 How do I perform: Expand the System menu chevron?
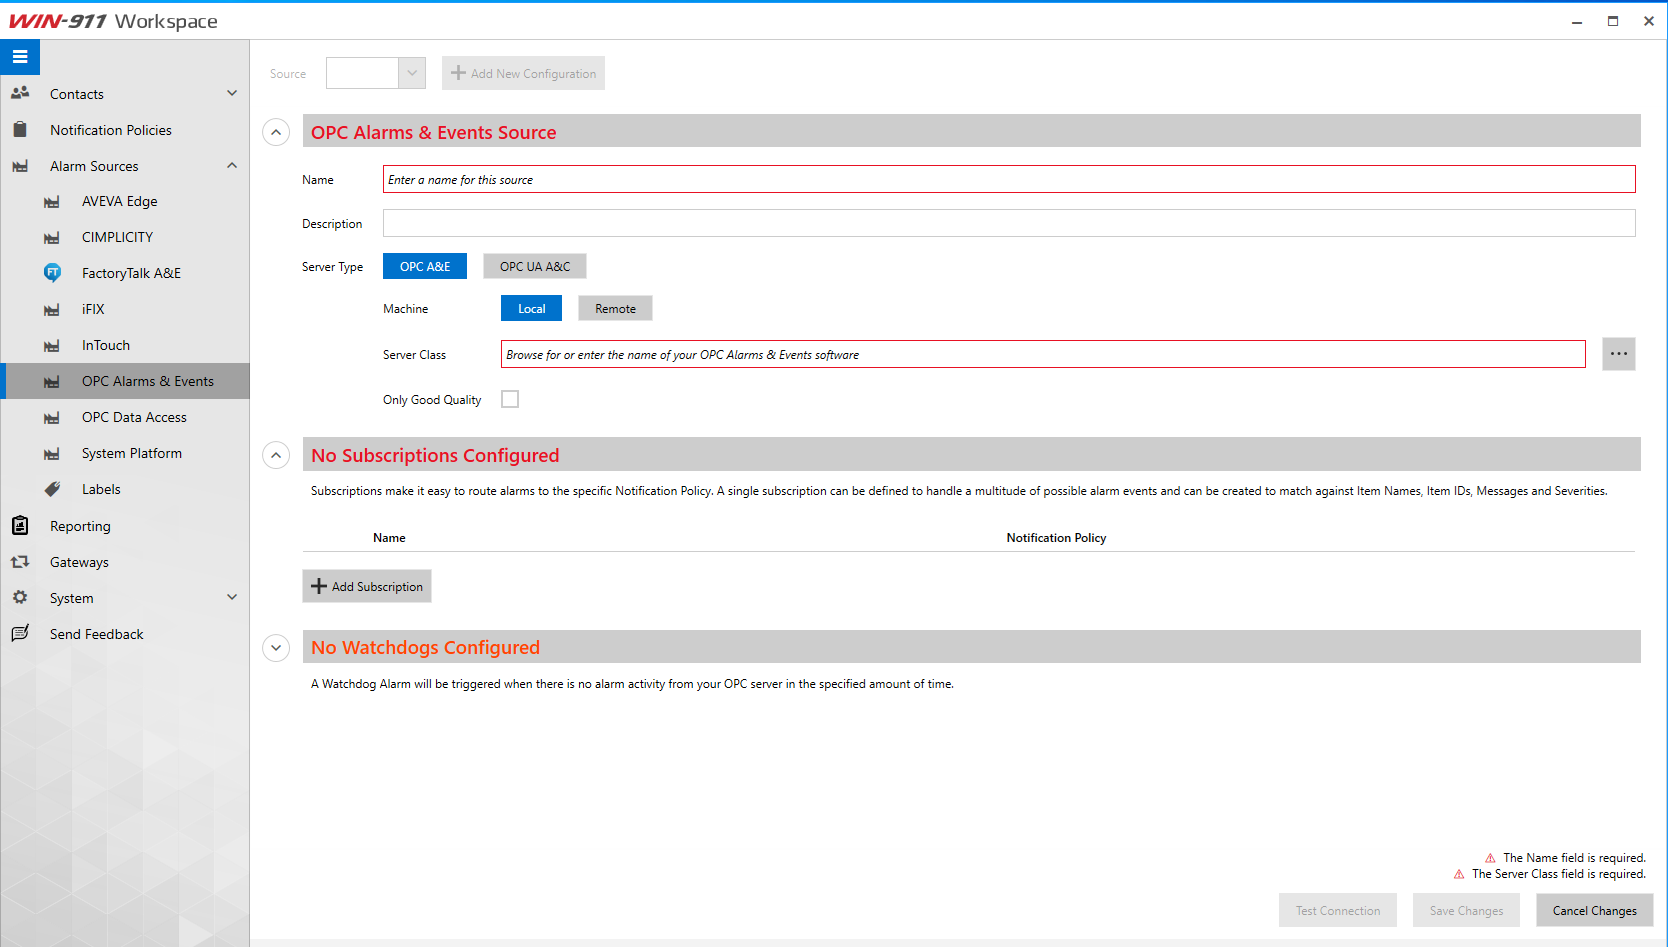[232, 597]
